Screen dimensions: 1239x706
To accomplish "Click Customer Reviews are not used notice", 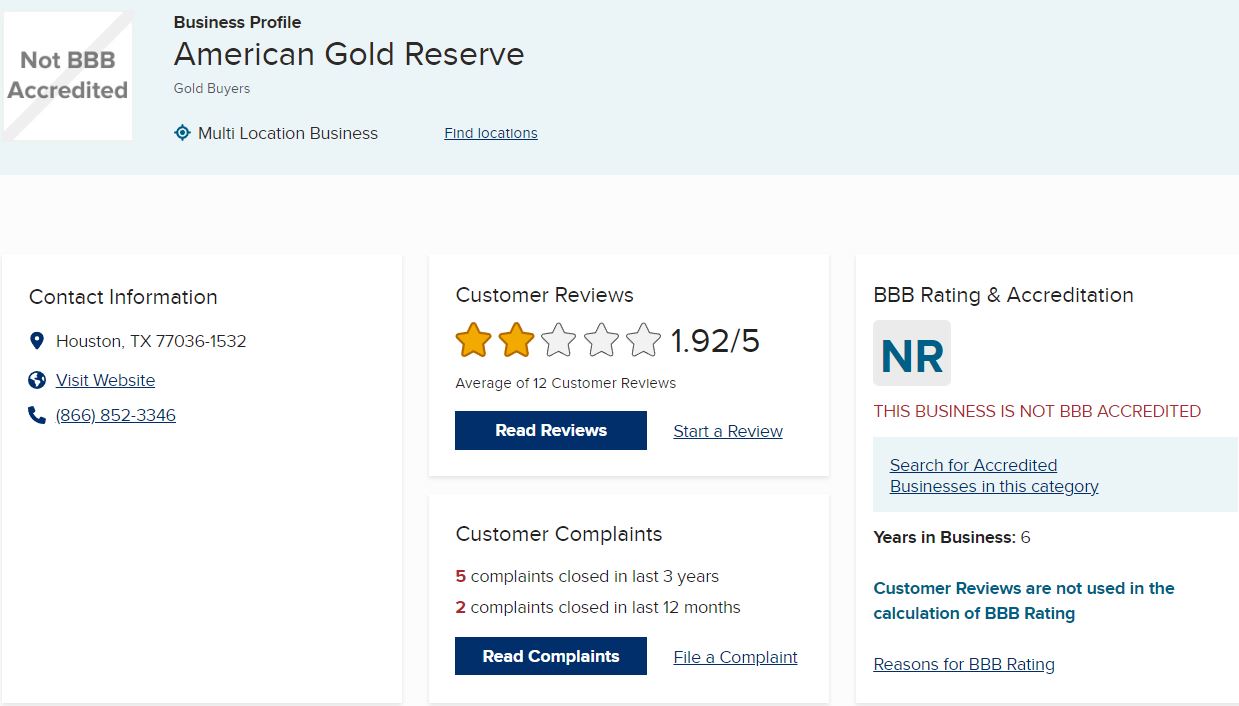I will [1024, 601].
